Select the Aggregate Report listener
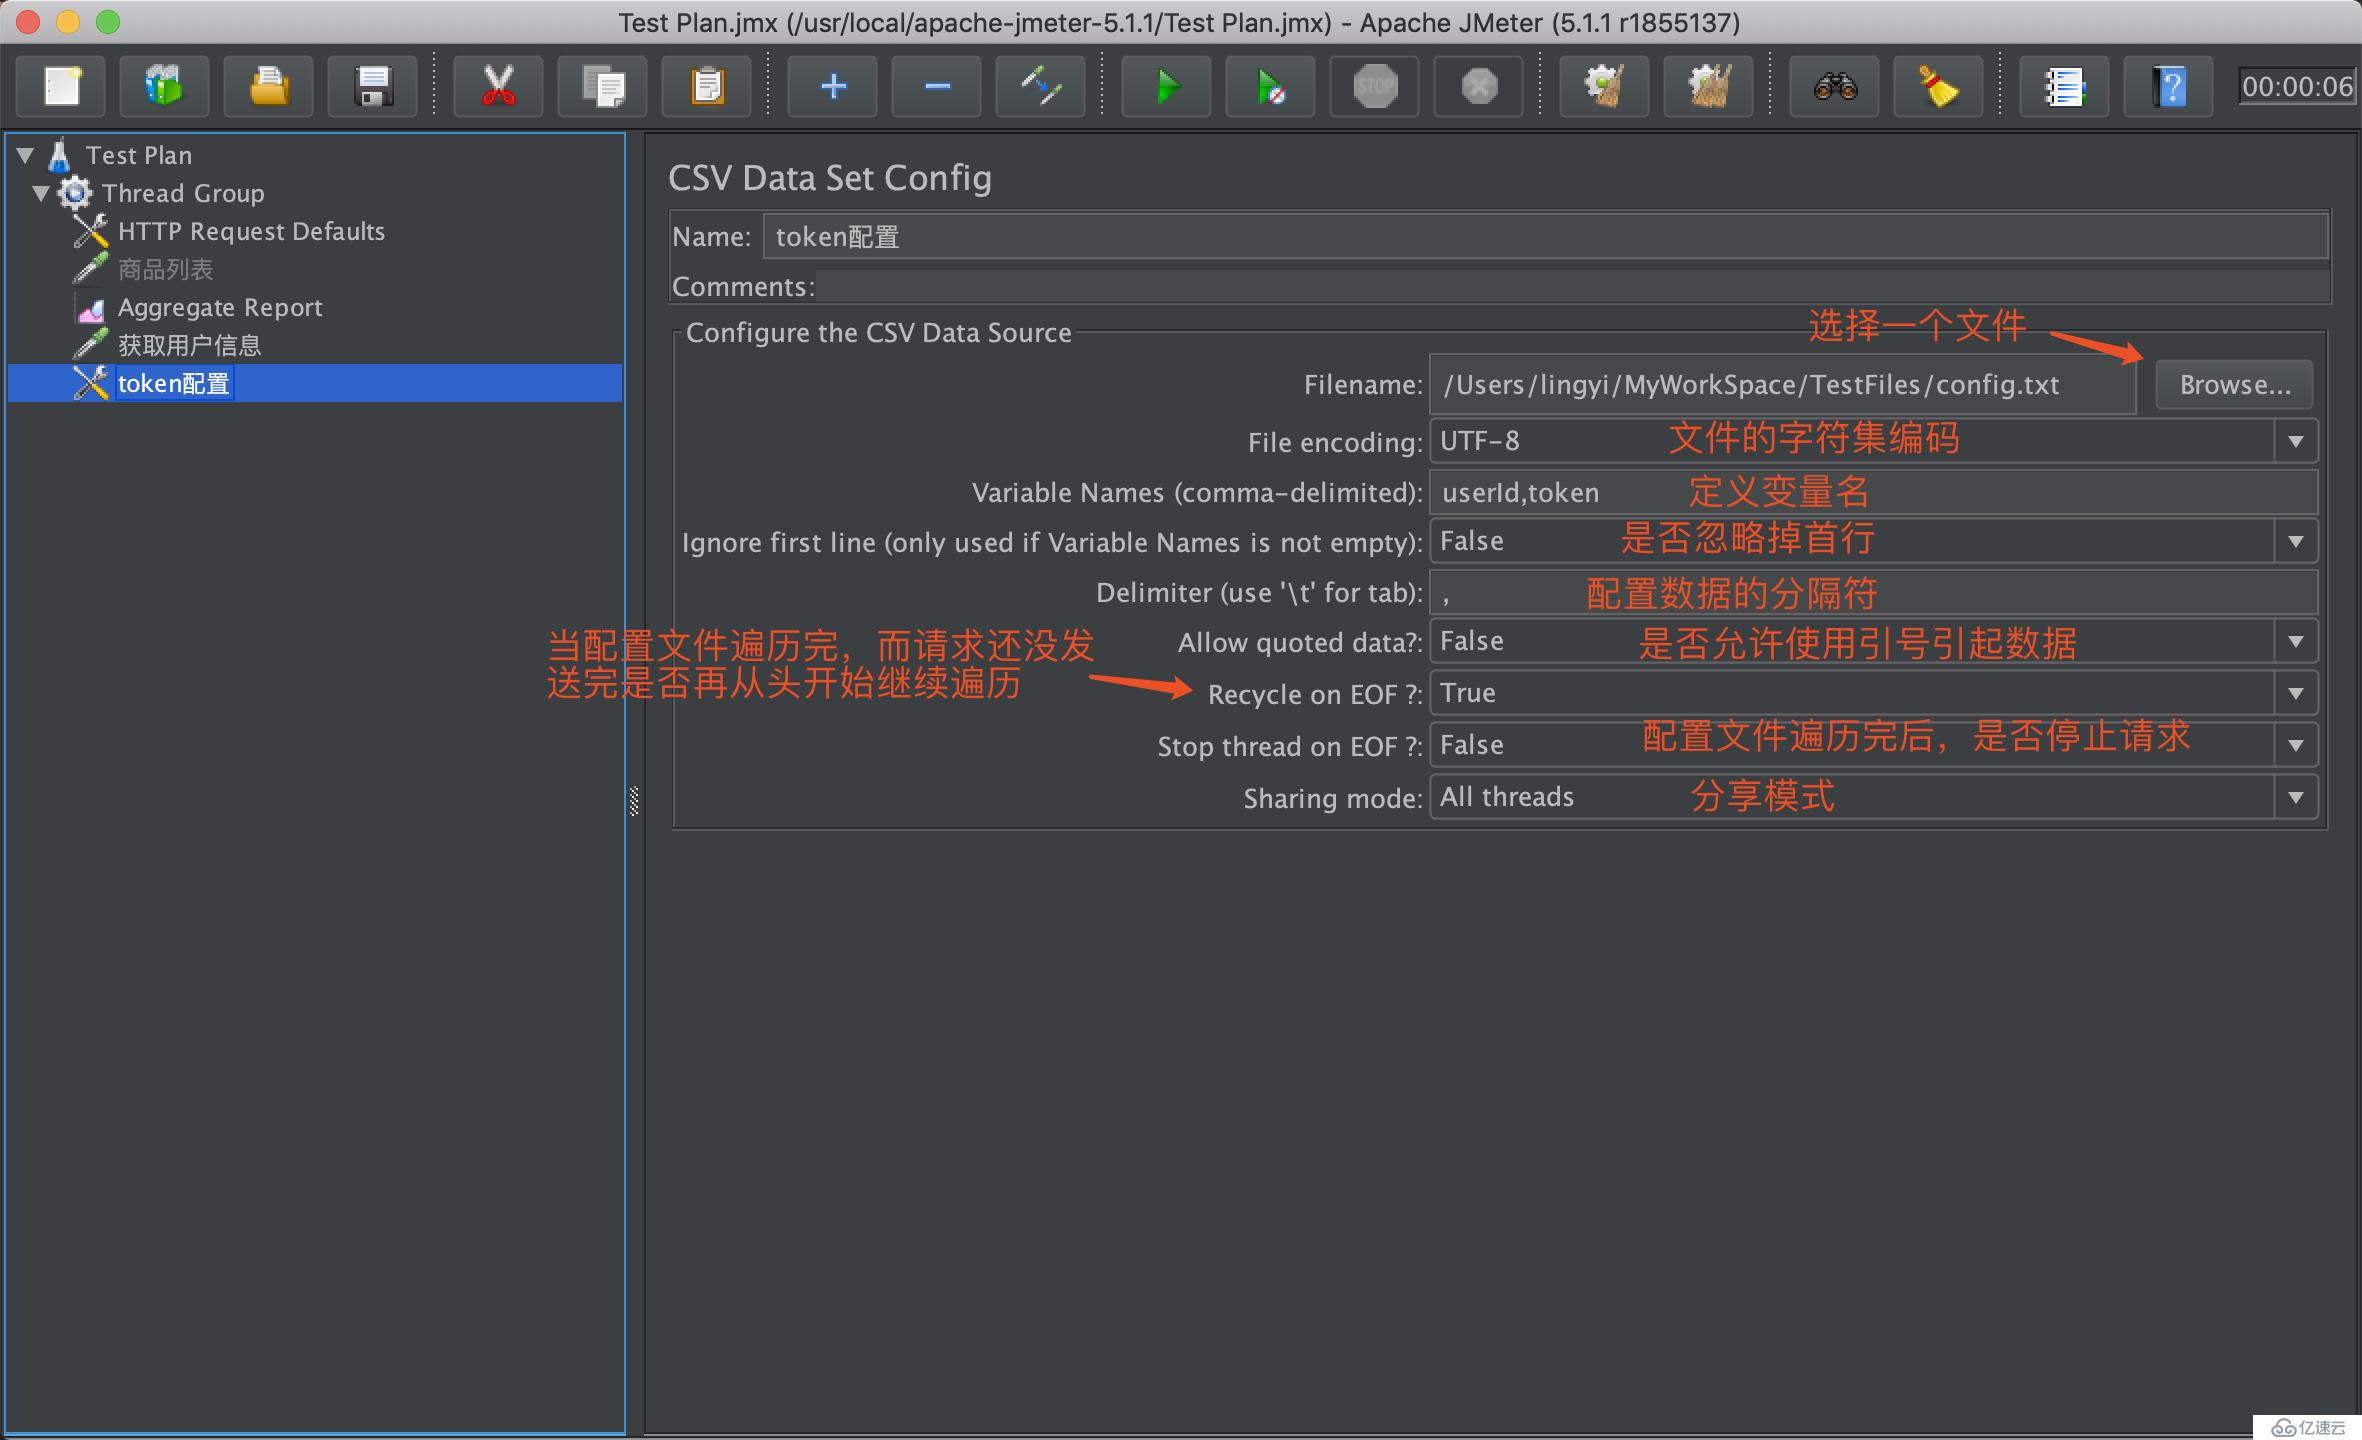 pos(220,307)
